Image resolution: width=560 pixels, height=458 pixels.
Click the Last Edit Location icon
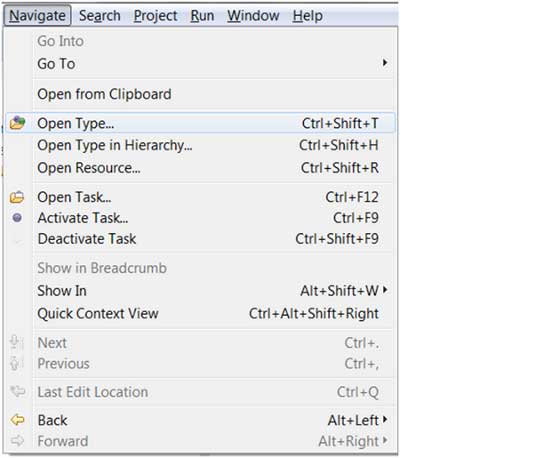click(x=17, y=392)
